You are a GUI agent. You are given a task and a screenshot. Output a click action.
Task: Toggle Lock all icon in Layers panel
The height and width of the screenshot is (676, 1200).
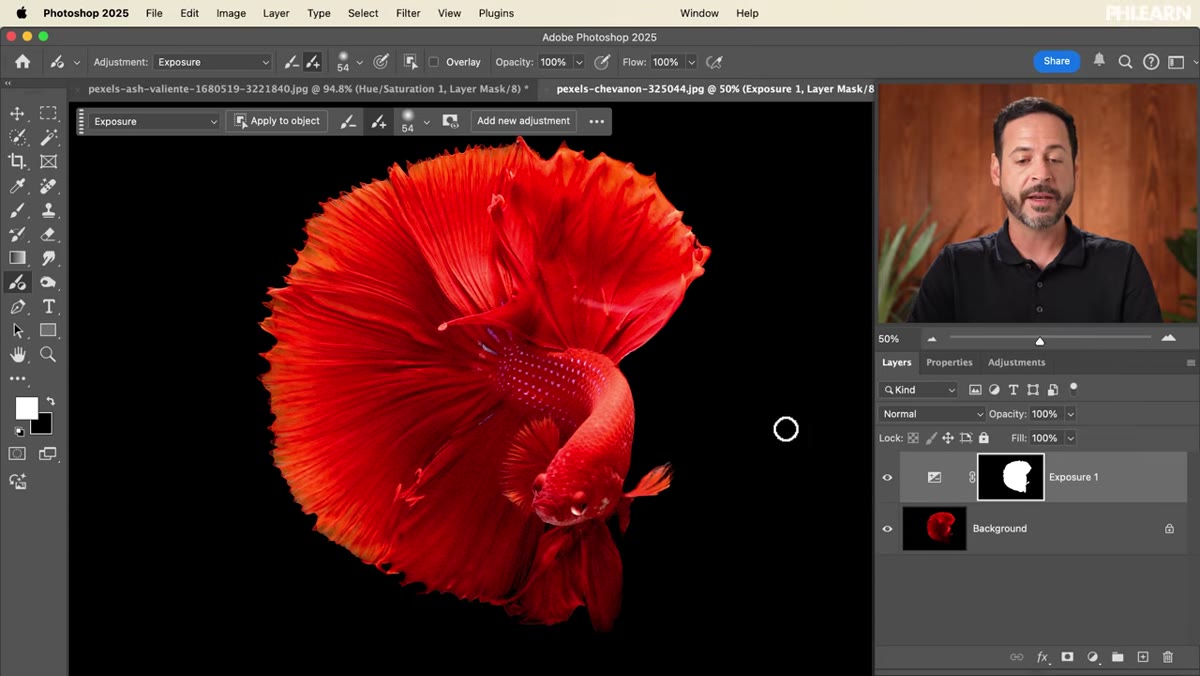pyautogui.click(x=984, y=438)
